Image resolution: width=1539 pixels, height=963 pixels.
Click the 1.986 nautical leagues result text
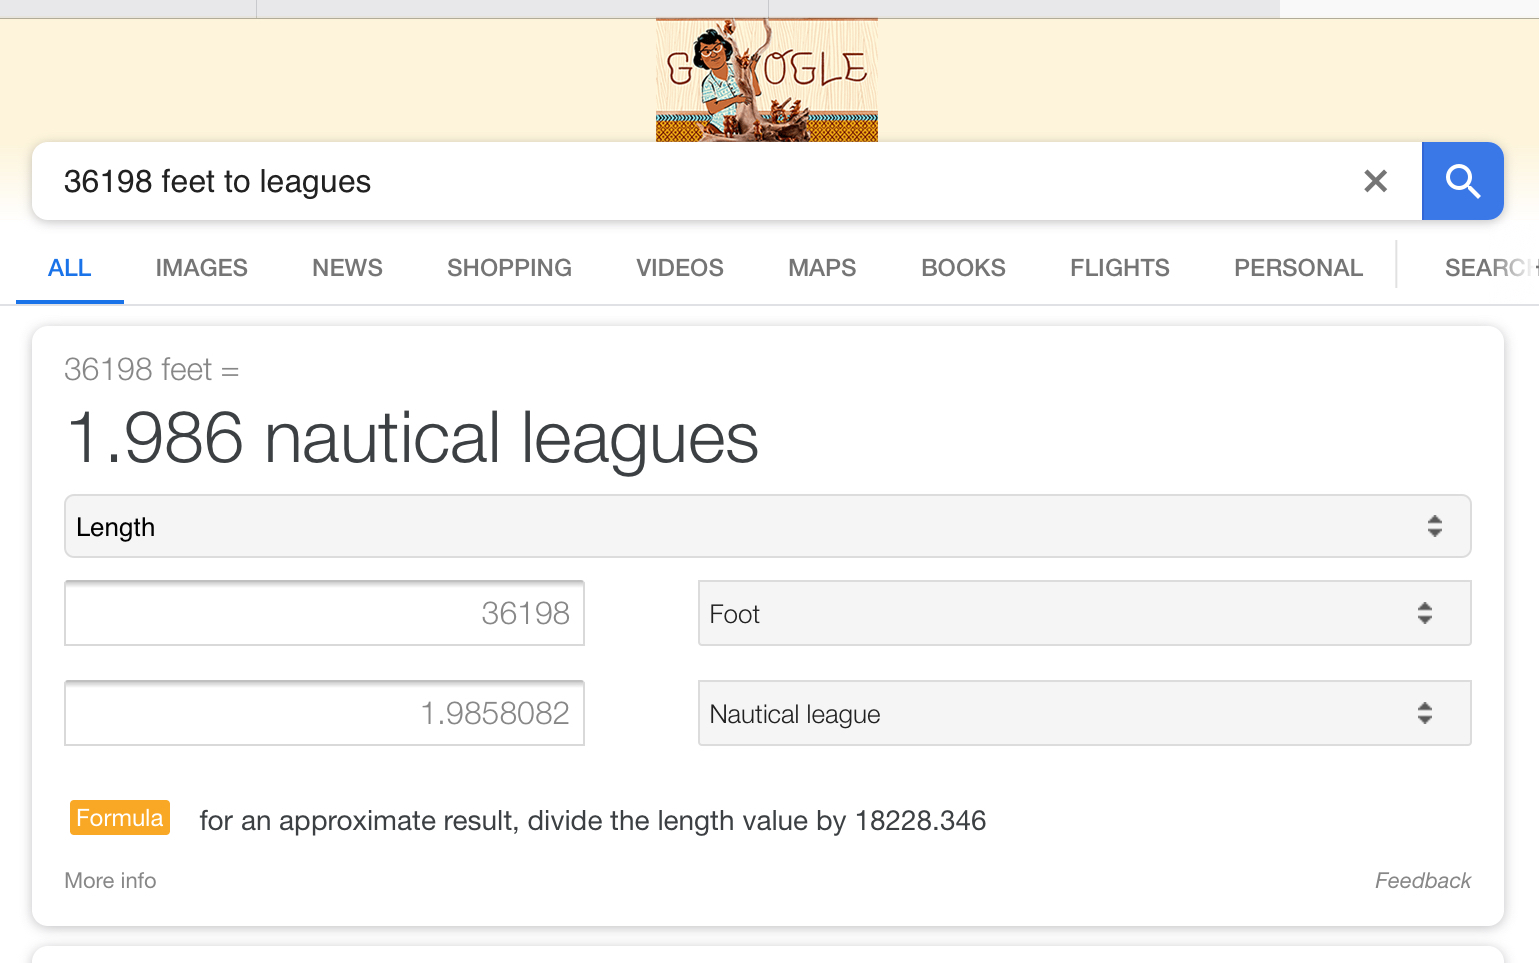click(x=412, y=439)
